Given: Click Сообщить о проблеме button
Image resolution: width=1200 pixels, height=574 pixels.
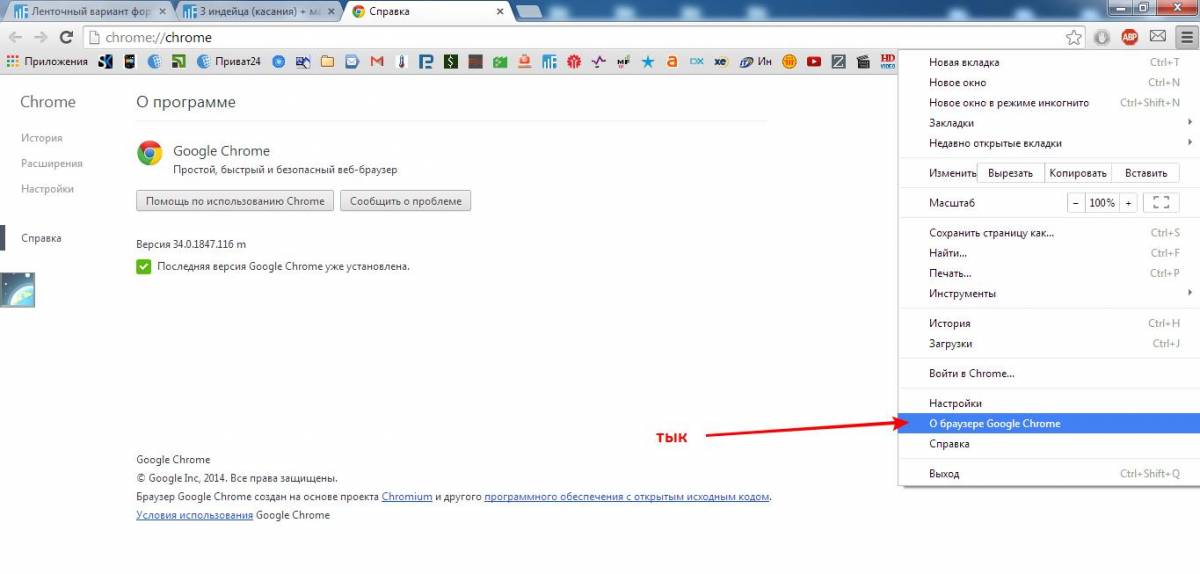Looking at the screenshot, I should (x=405, y=201).
